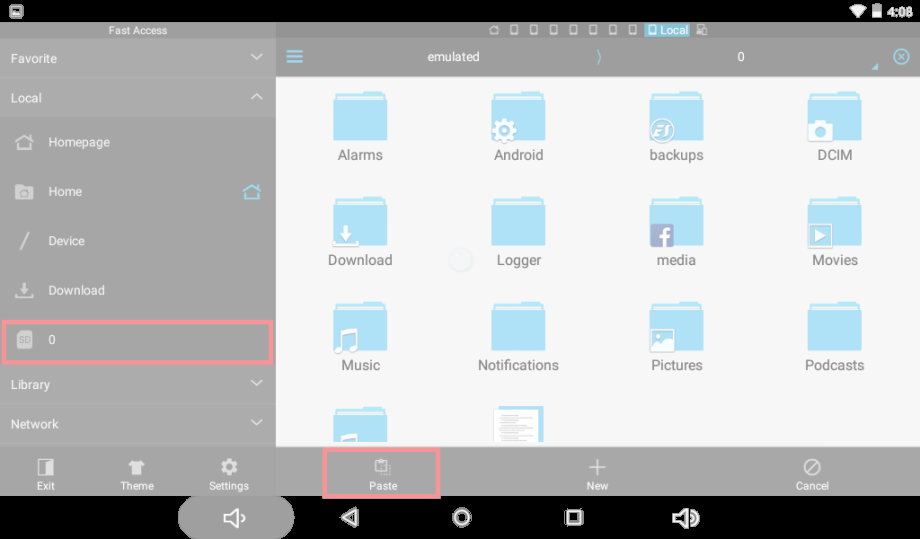Open the backups folder
The width and height of the screenshot is (920, 539).
[x=676, y=127]
